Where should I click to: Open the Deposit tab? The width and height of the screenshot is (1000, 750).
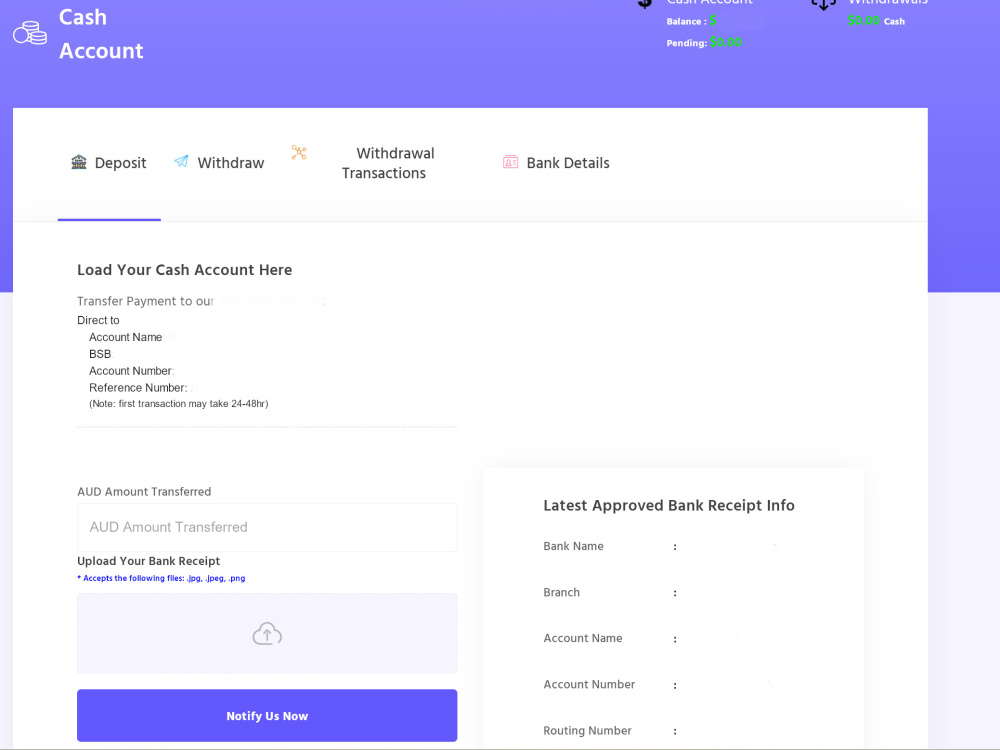109,163
